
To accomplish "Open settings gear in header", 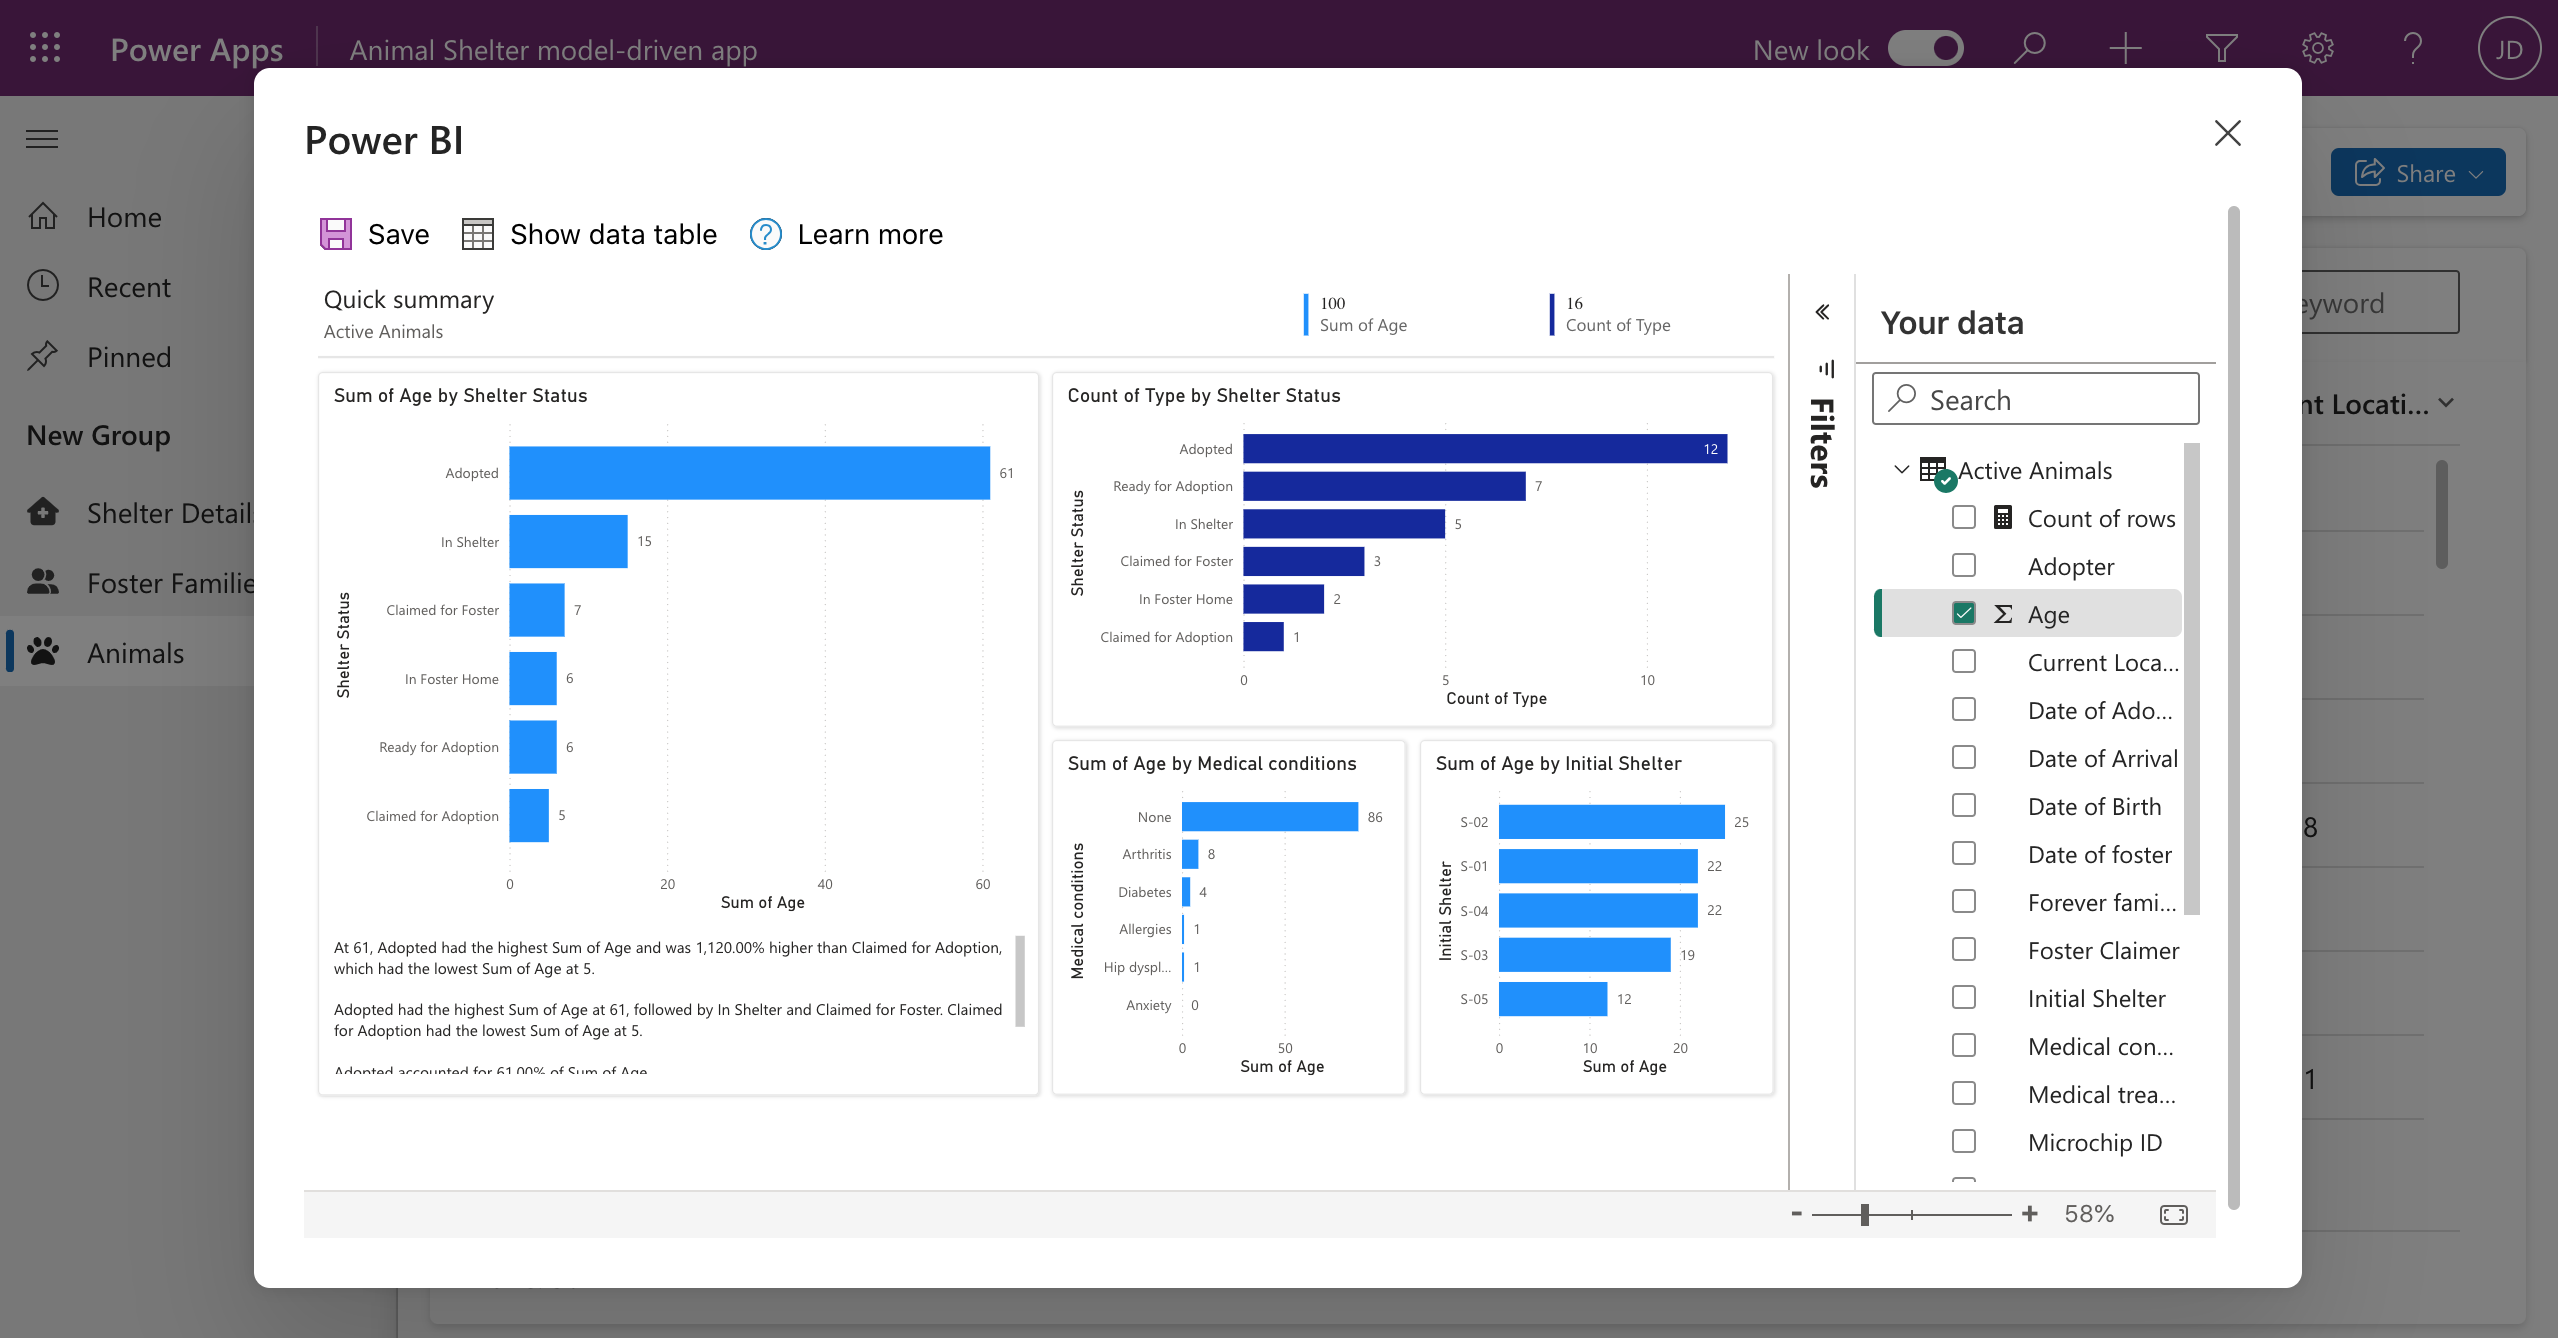I will (x=2317, y=48).
